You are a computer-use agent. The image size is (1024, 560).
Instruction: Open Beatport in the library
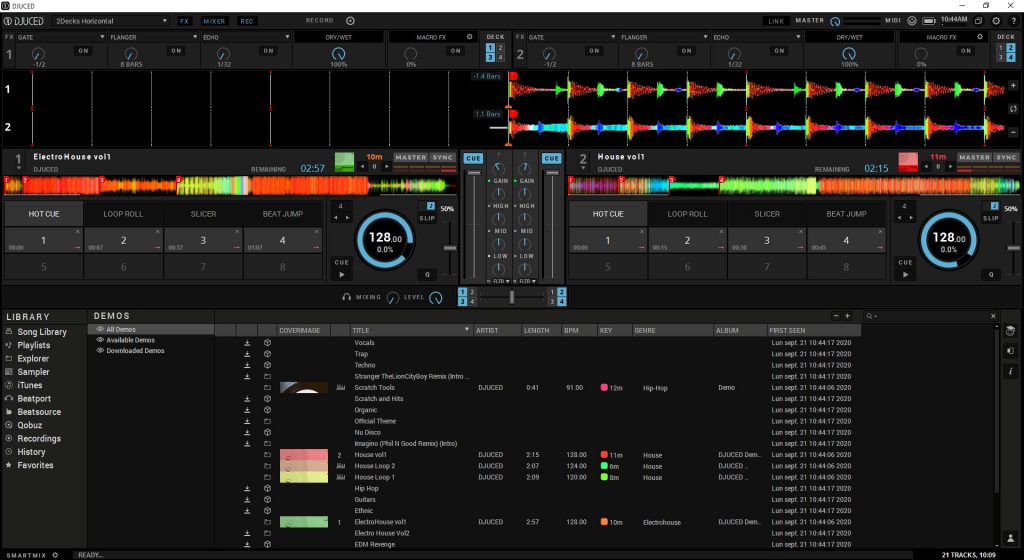(34, 398)
